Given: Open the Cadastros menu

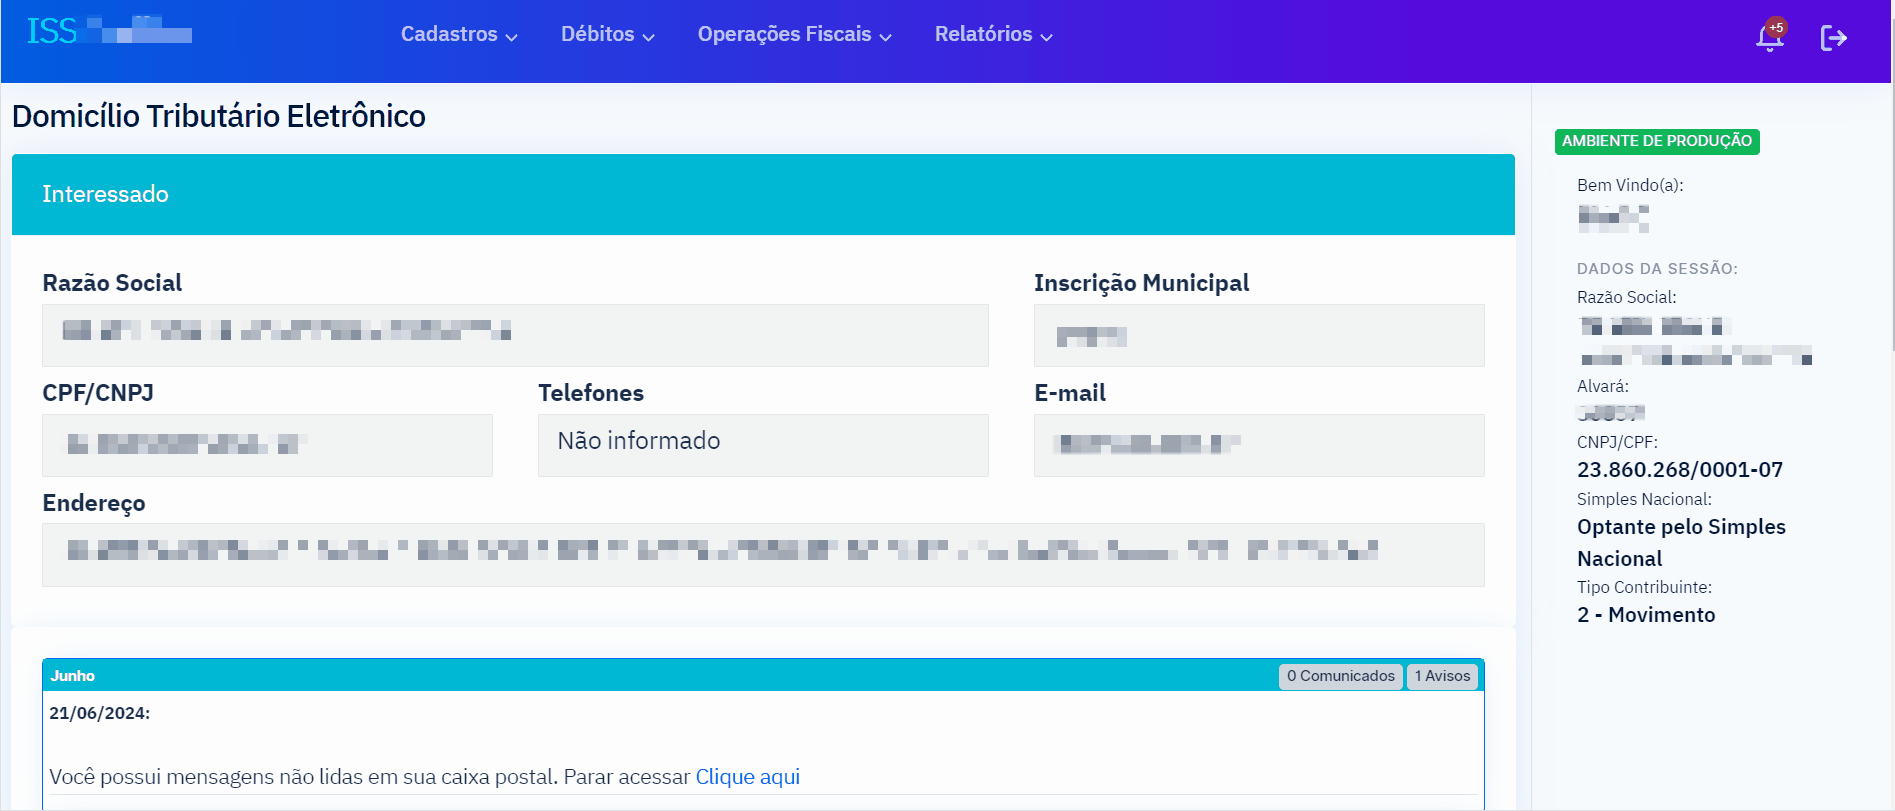Looking at the screenshot, I should (x=459, y=34).
